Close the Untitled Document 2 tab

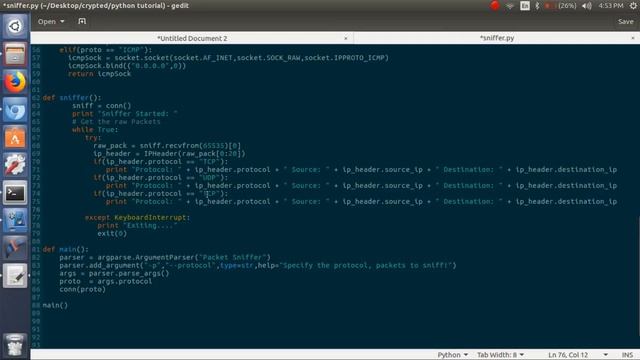[x=346, y=38]
